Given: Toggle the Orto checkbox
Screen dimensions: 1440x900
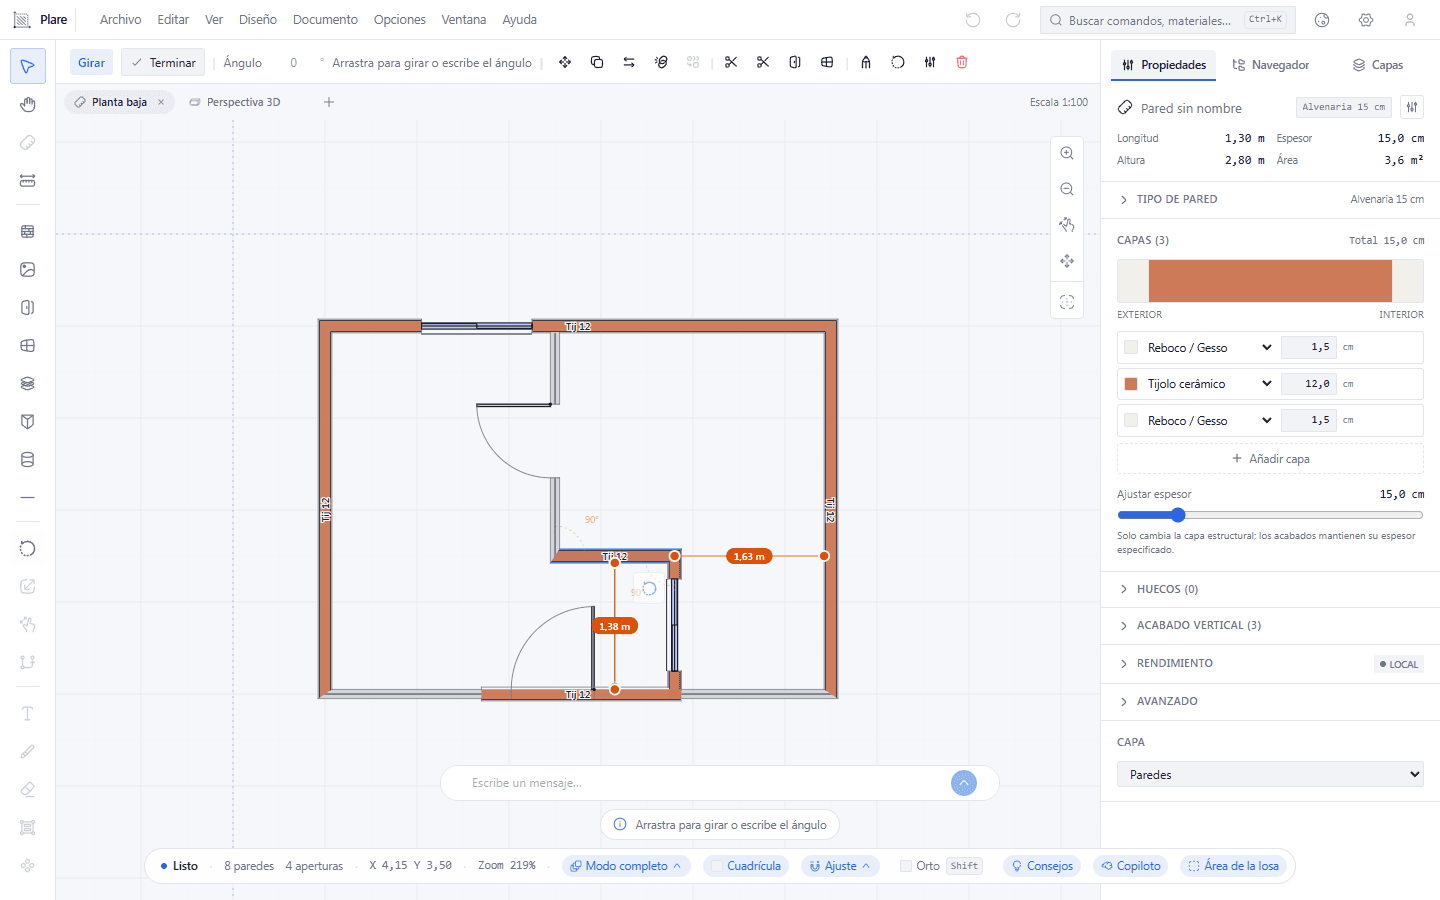Looking at the screenshot, I should click(906, 866).
